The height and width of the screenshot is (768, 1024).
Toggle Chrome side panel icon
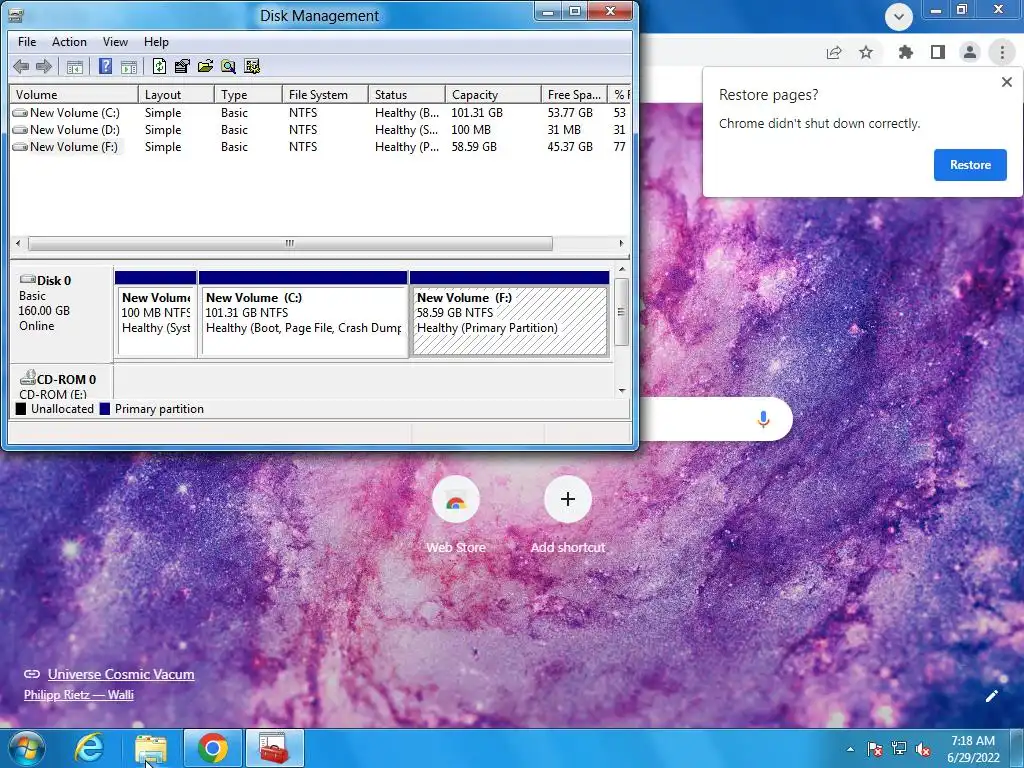pyautogui.click(x=938, y=52)
